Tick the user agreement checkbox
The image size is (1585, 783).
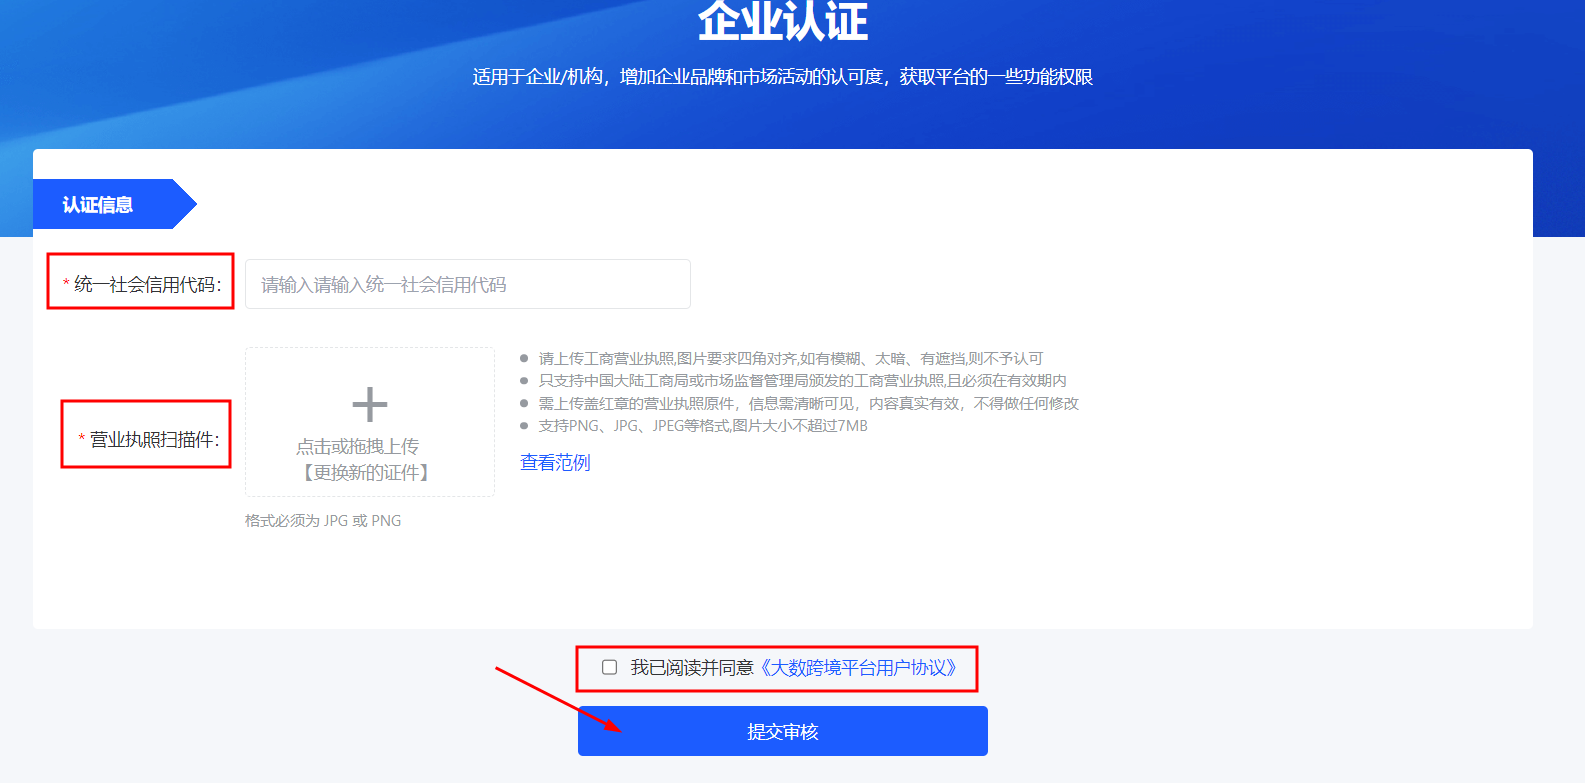609,667
